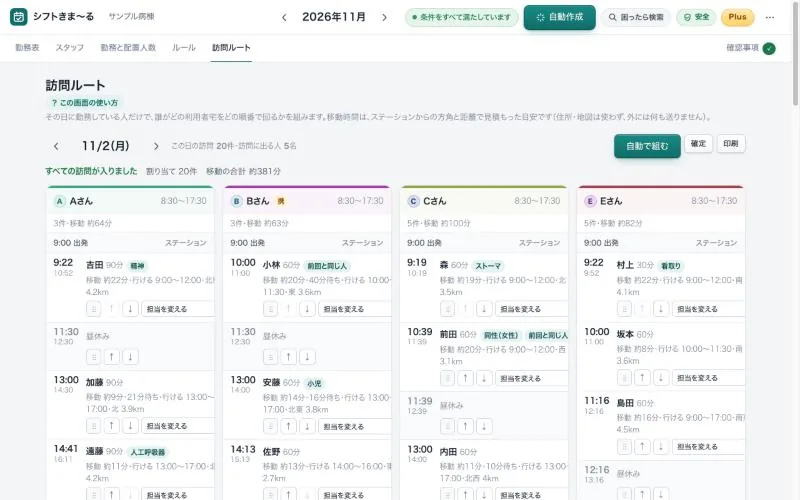Move Cさん's 昼休み up with its arrow
The image size is (800, 500).
(x=465, y=426)
